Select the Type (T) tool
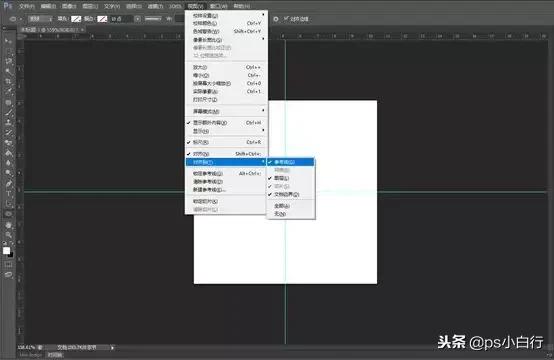554x360 pixels. tap(8, 194)
